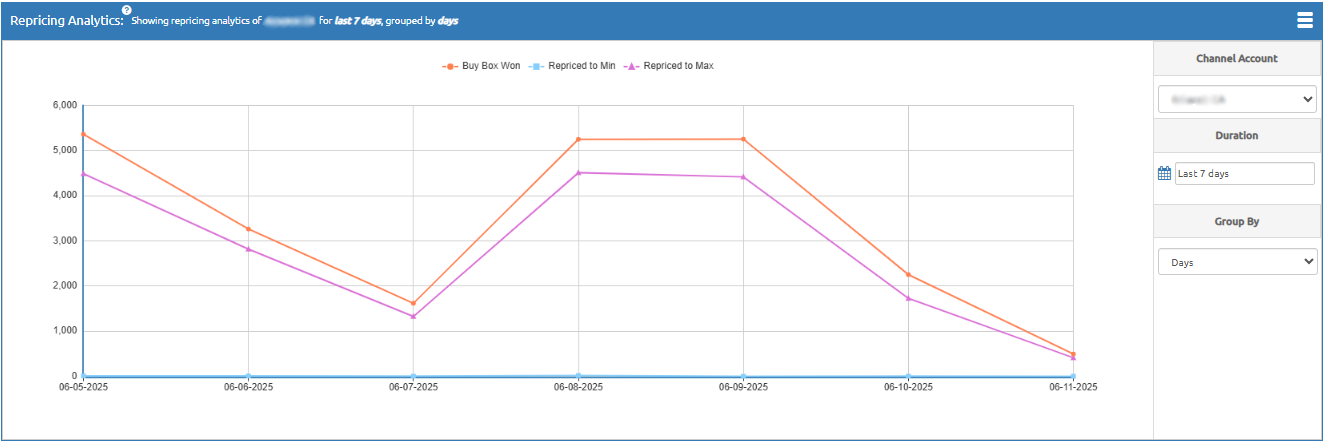Expand the Group By Days dropdown

tap(1237, 262)
